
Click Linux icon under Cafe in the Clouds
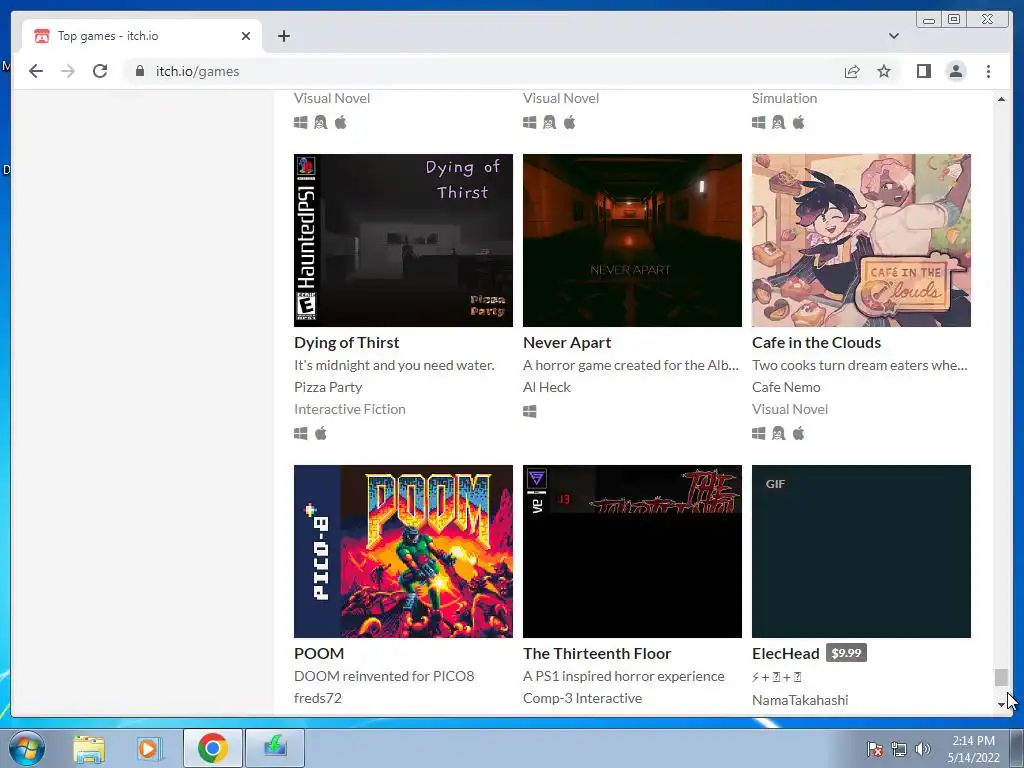(778, 434)
